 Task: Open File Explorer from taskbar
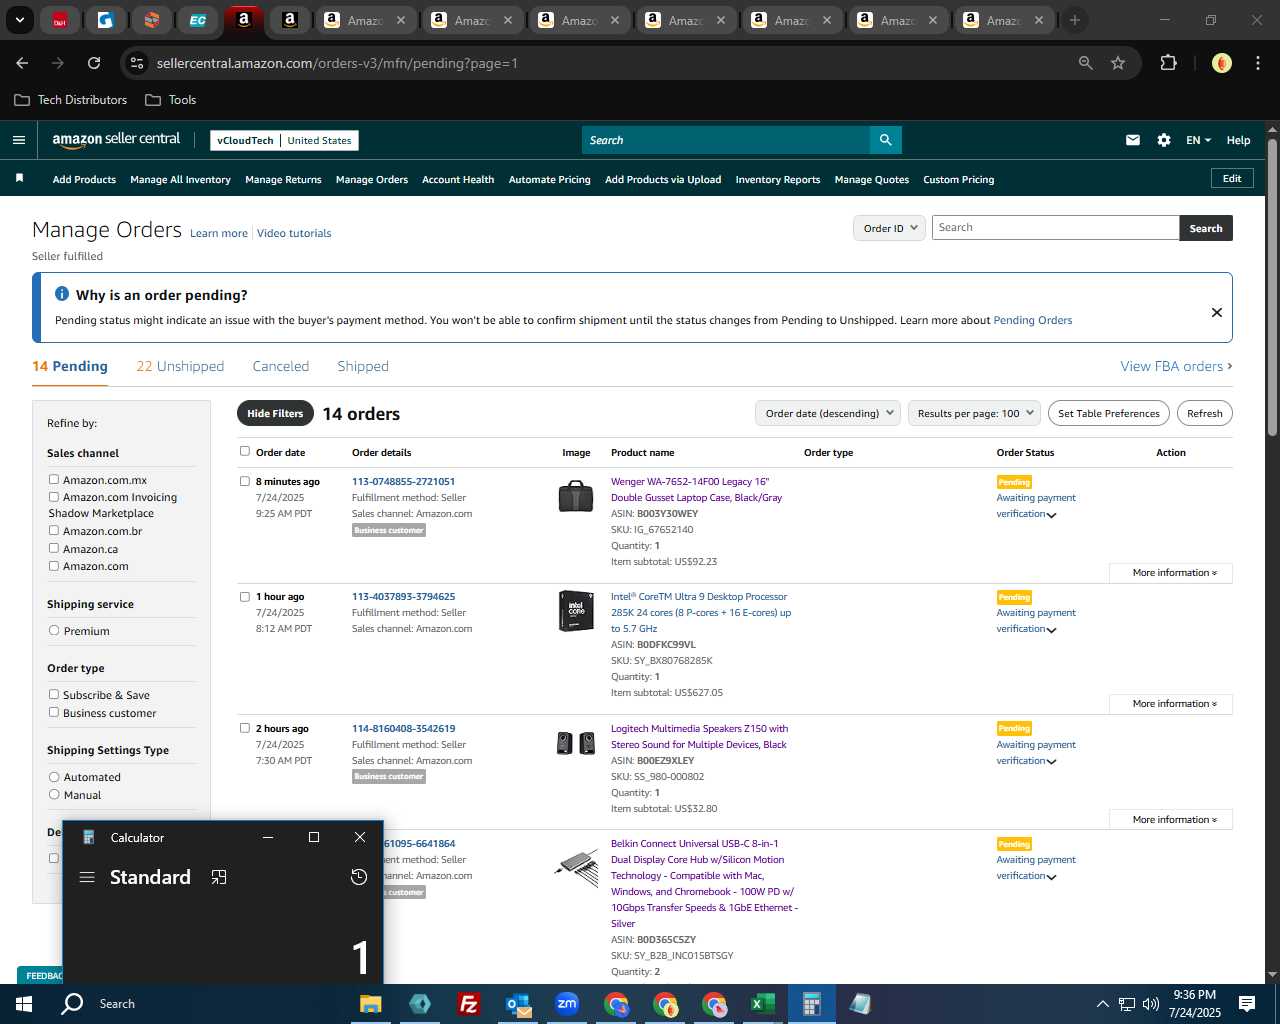[x=370, y=1004]
